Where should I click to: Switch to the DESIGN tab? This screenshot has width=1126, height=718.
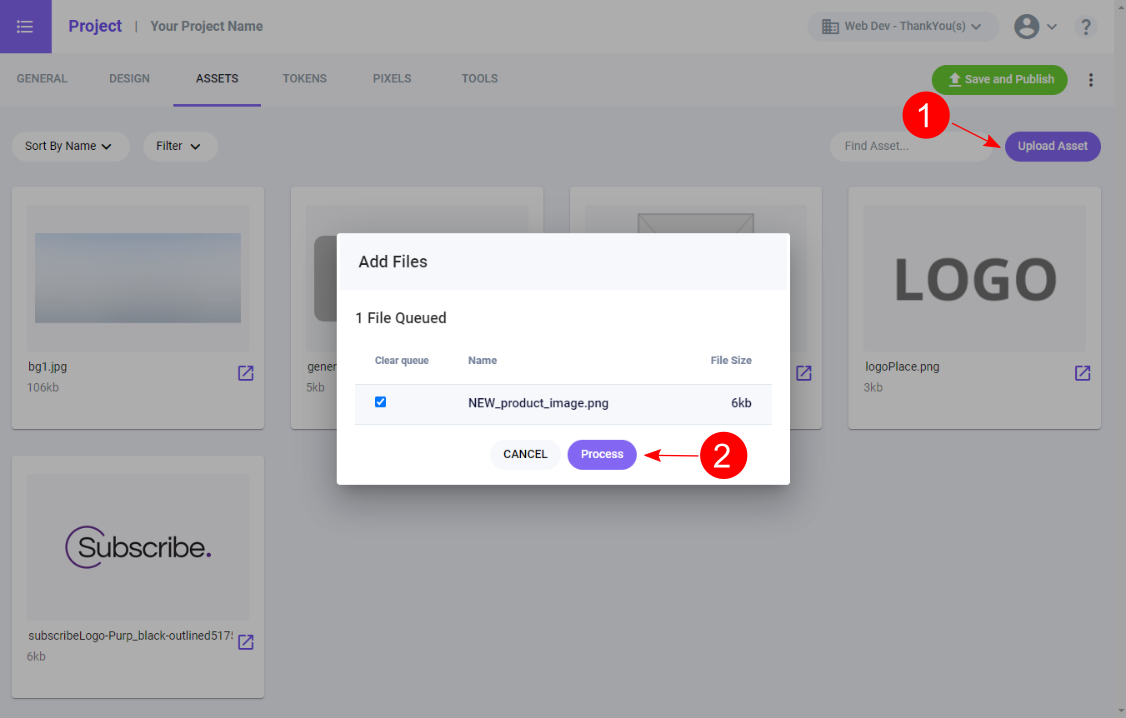[129, 79]
